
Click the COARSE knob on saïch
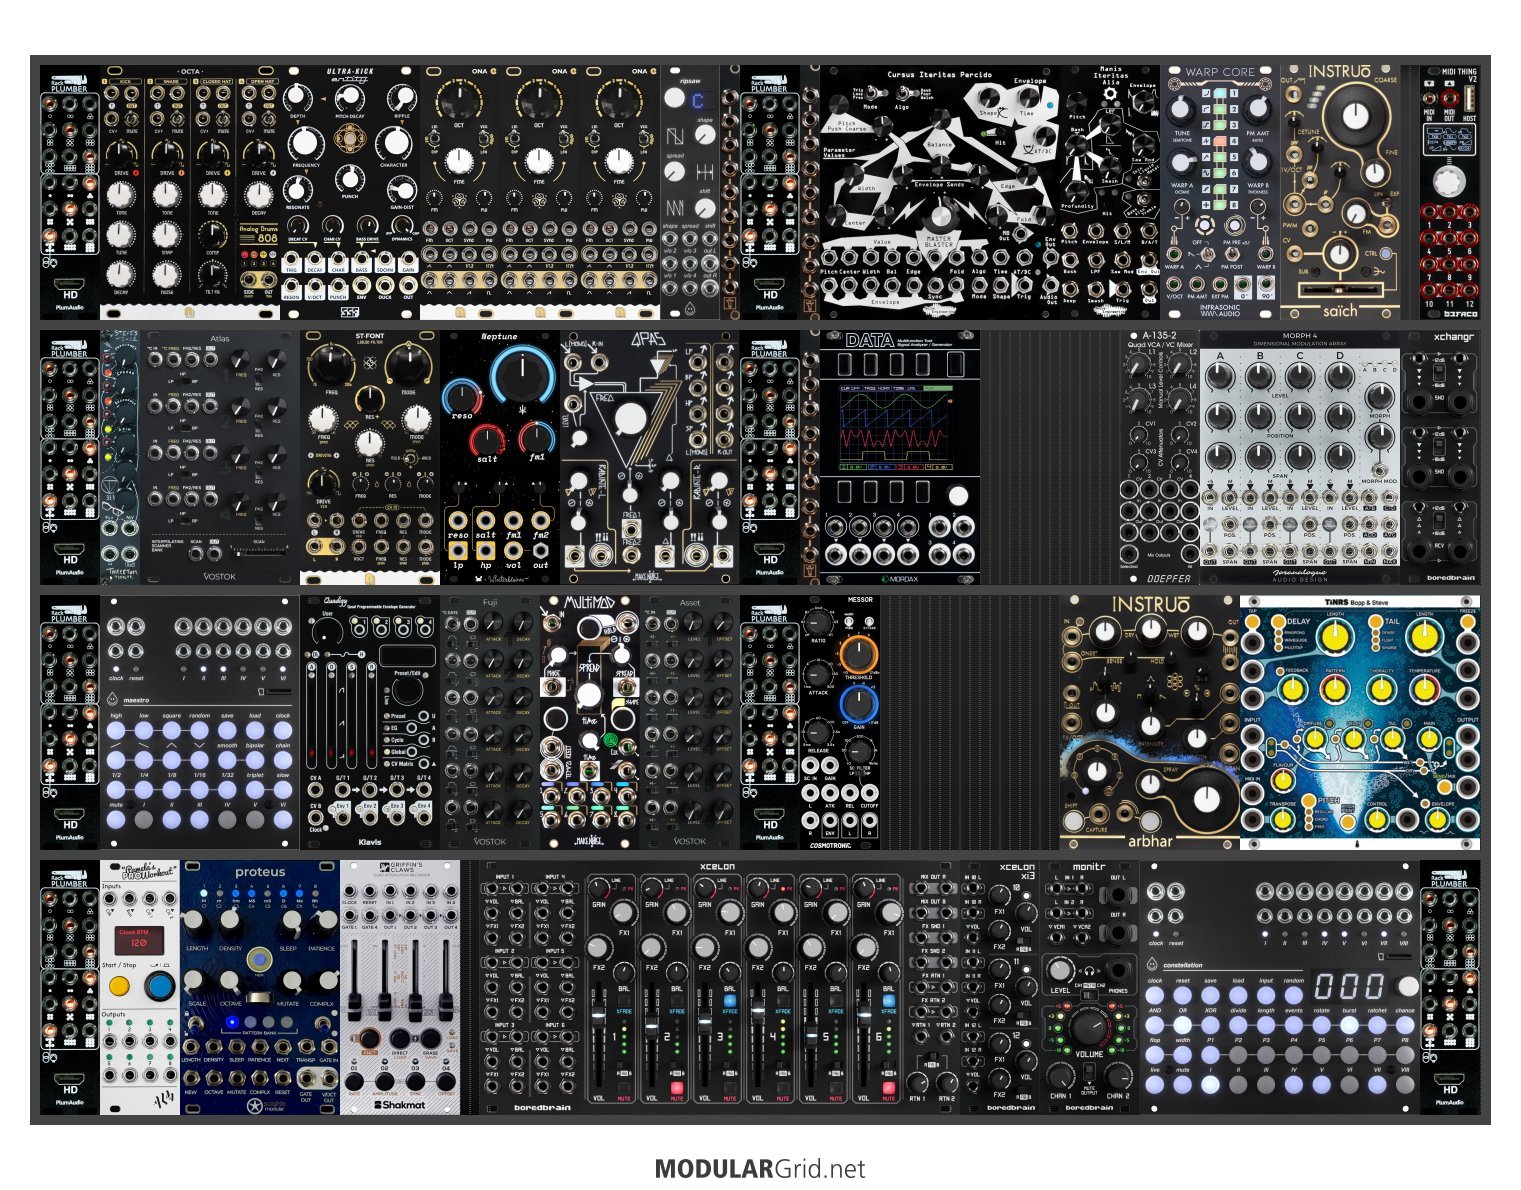pos(1355,115)
